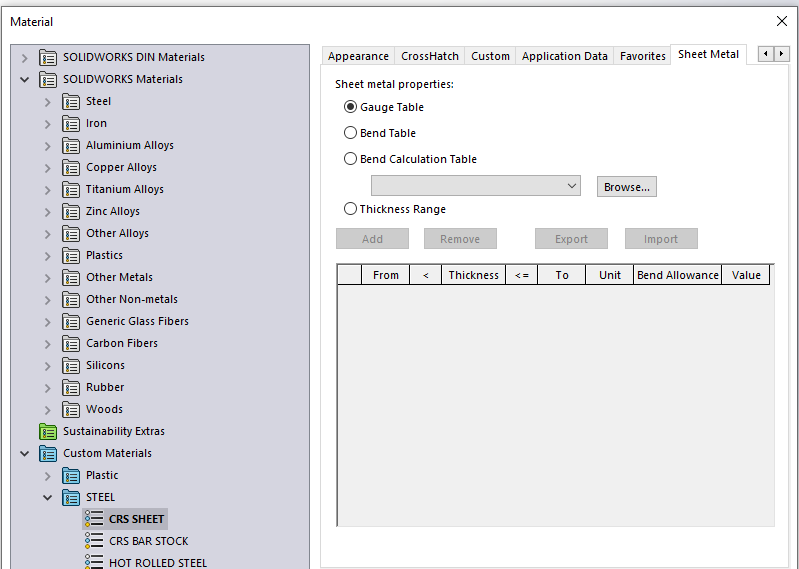Viewport: 799px width, 569px height.
Task: Click the Add button
Action: pyautogui.click(x=372, y=238)
